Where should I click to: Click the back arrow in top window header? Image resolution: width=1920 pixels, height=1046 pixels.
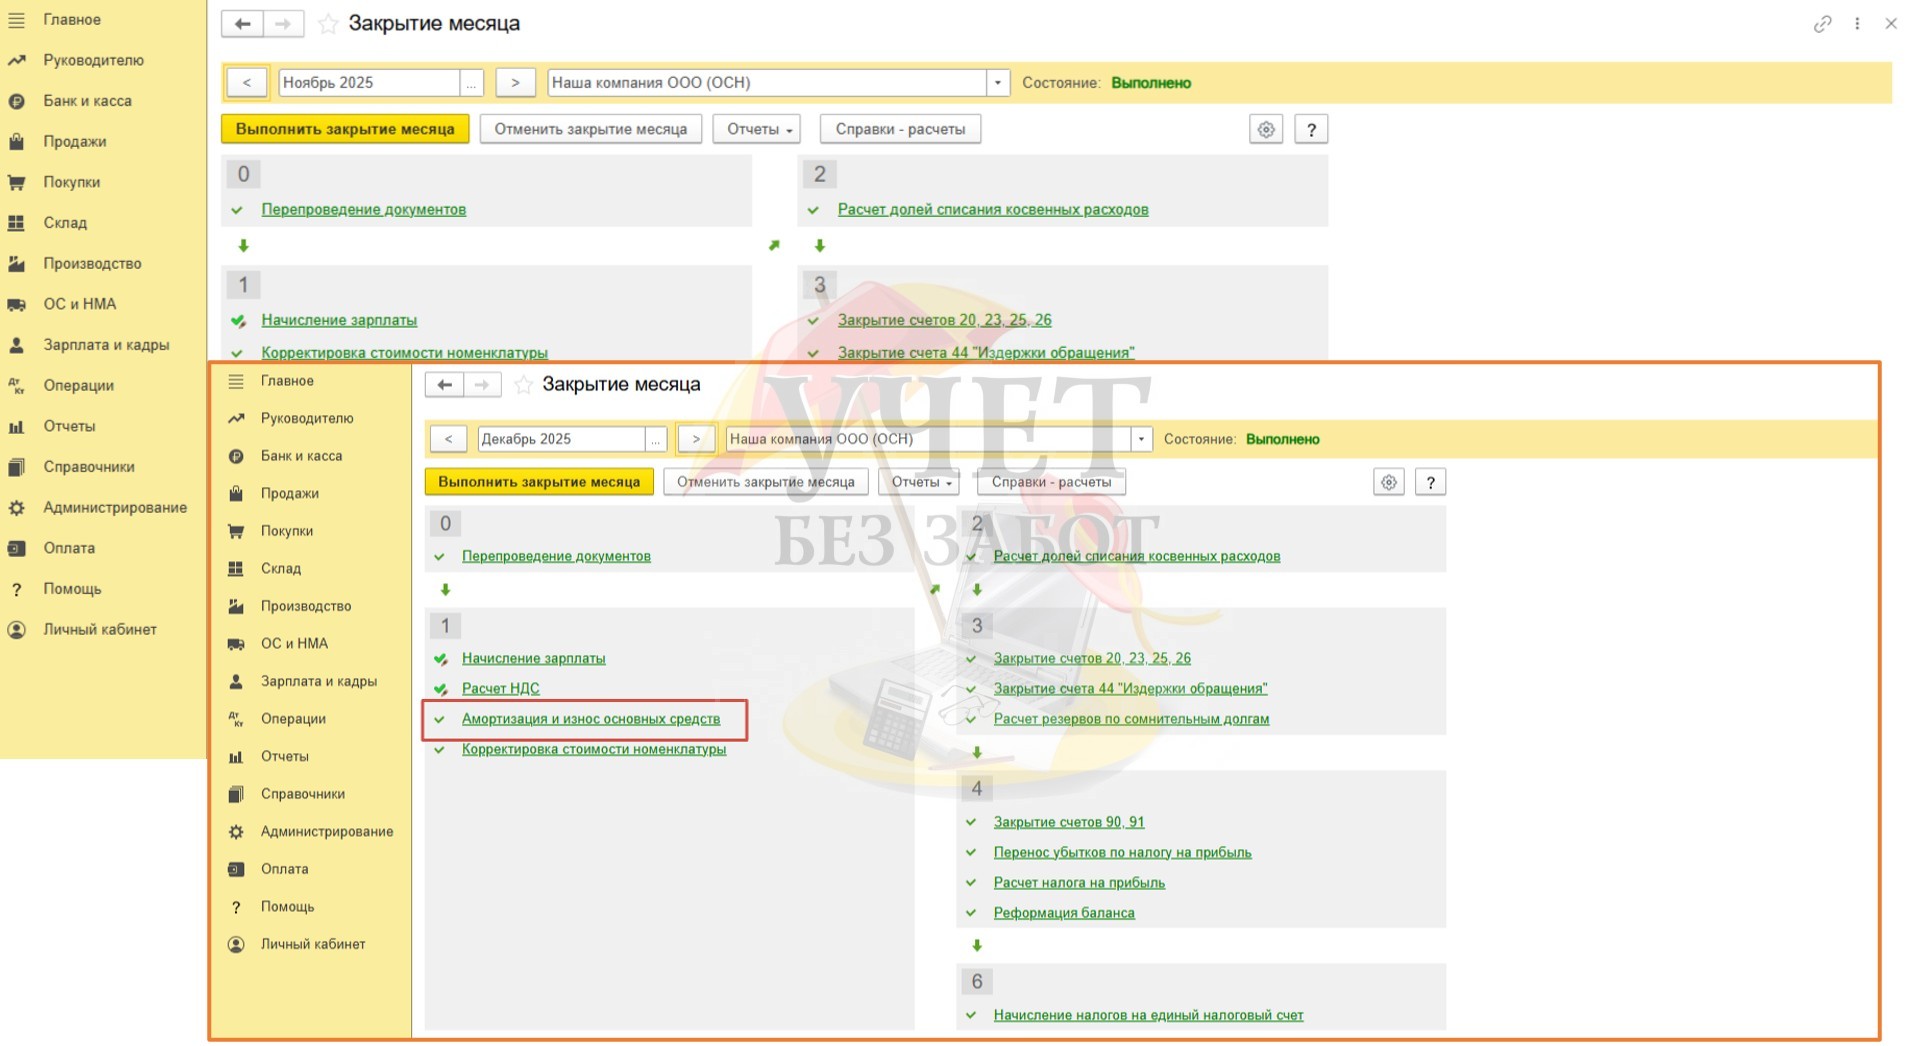(x=242, y=24)
